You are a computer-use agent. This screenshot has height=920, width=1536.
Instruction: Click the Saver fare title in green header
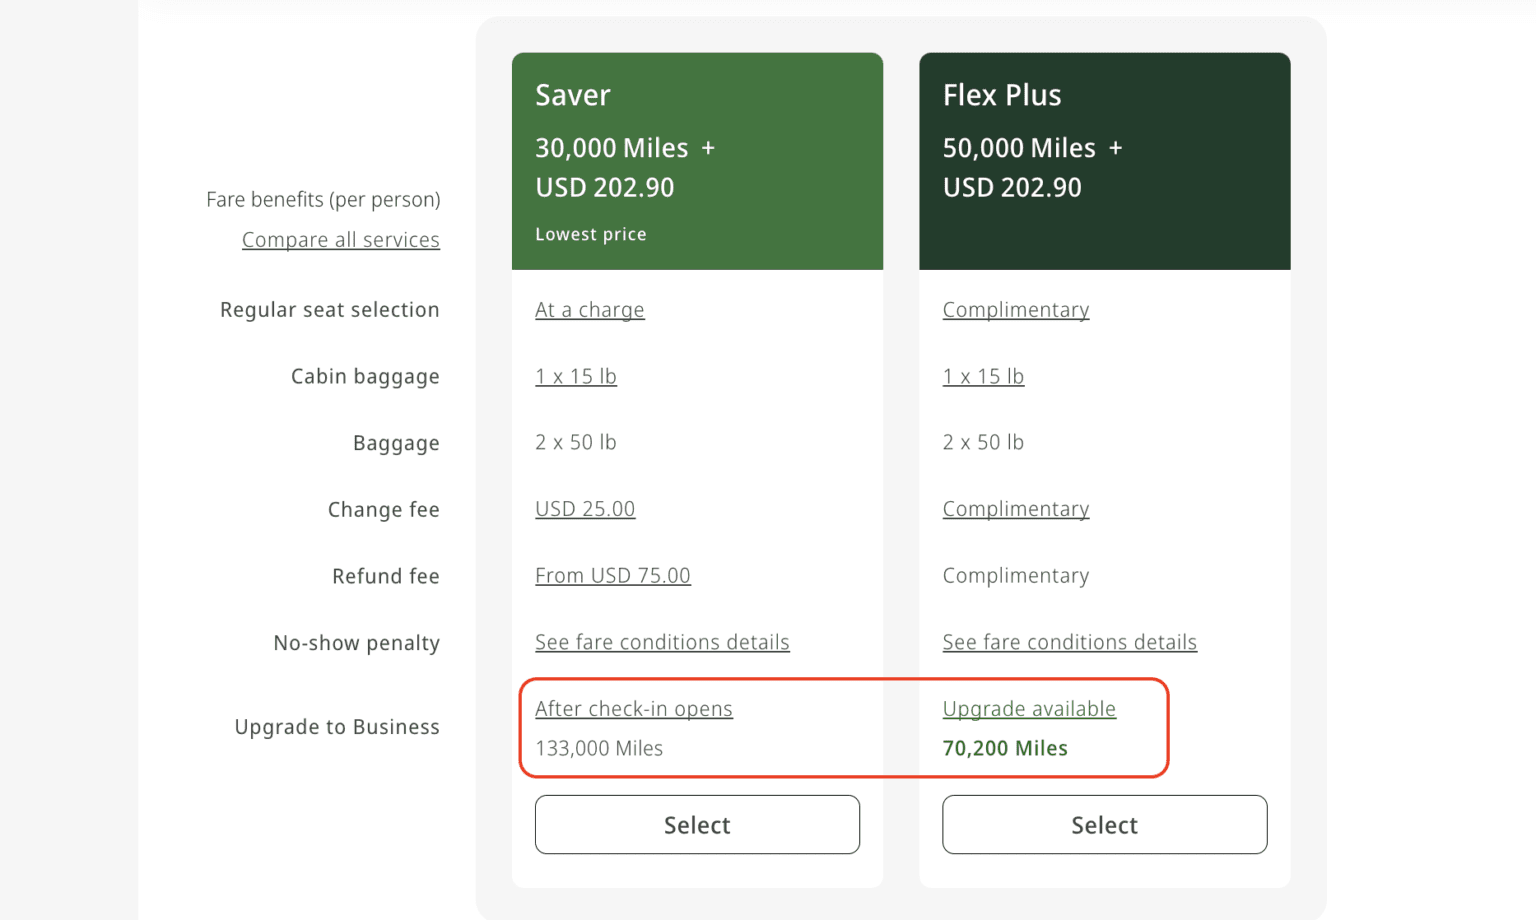(x=572, y=95)
